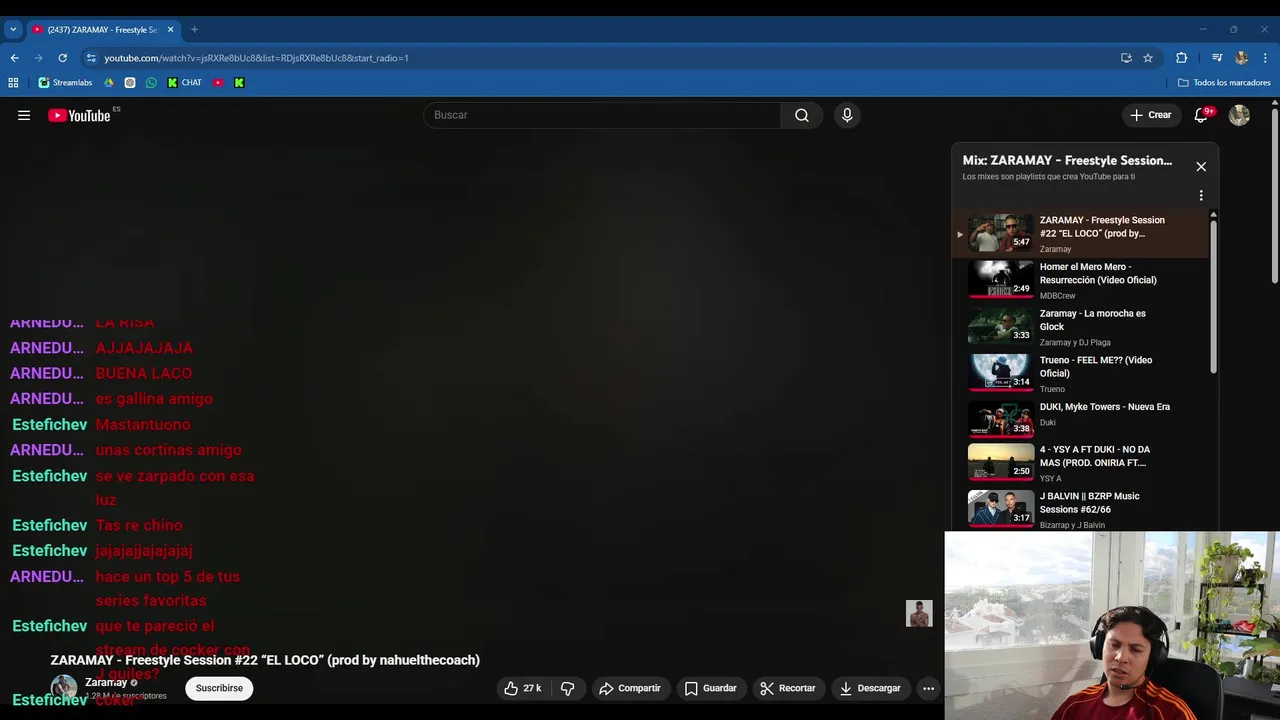Open WhatsApp bookmark icon
Viewport: 1280px width, 720px height.
(151, 83)
